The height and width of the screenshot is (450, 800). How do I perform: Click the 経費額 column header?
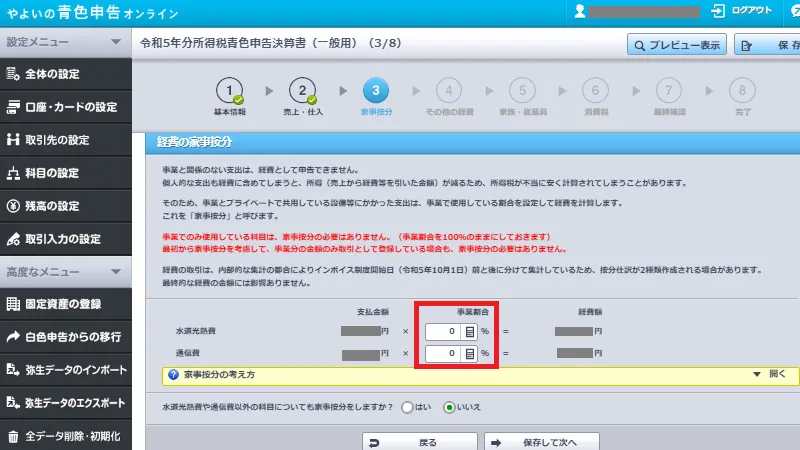590,312
